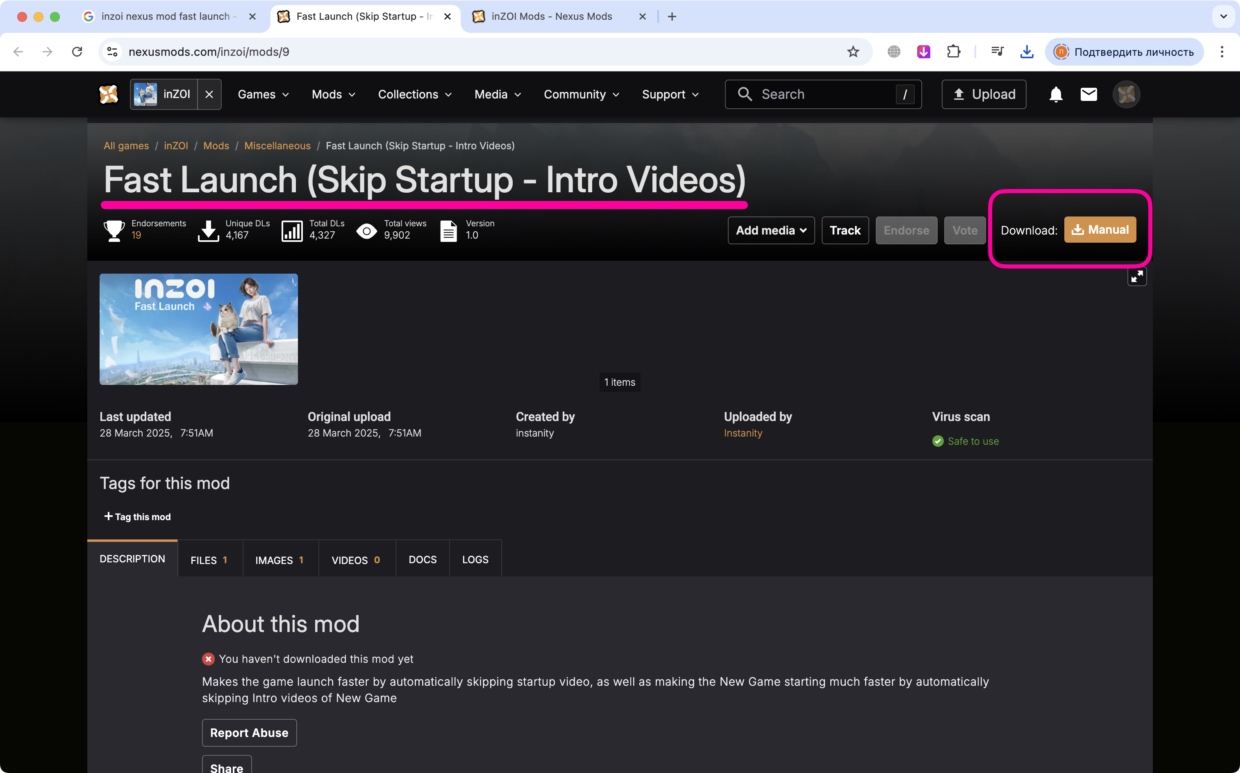Open uploader Instanity profile link
1240x773 pixels.
[743, 433]
